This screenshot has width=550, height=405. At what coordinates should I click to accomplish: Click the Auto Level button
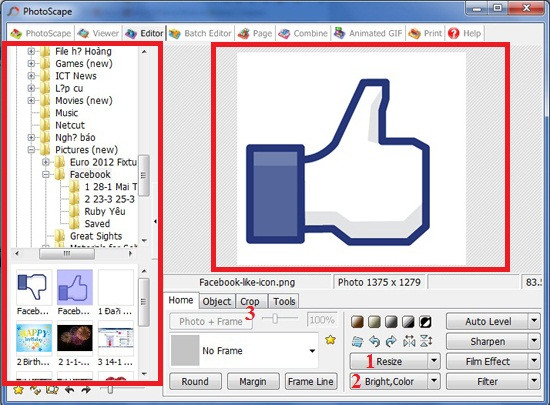[x=488, y=321]
